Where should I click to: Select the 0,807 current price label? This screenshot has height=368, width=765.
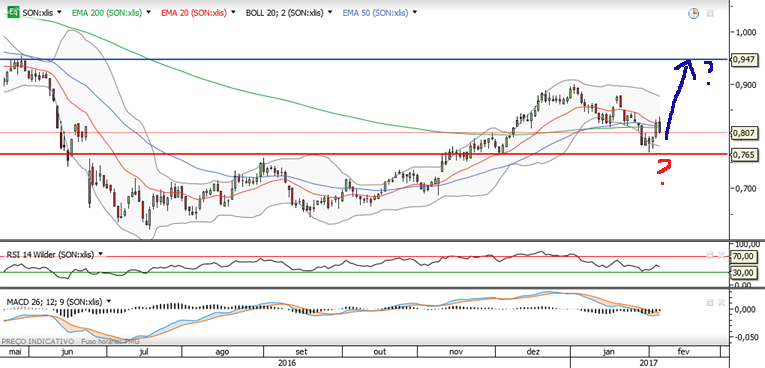point(744,132)
